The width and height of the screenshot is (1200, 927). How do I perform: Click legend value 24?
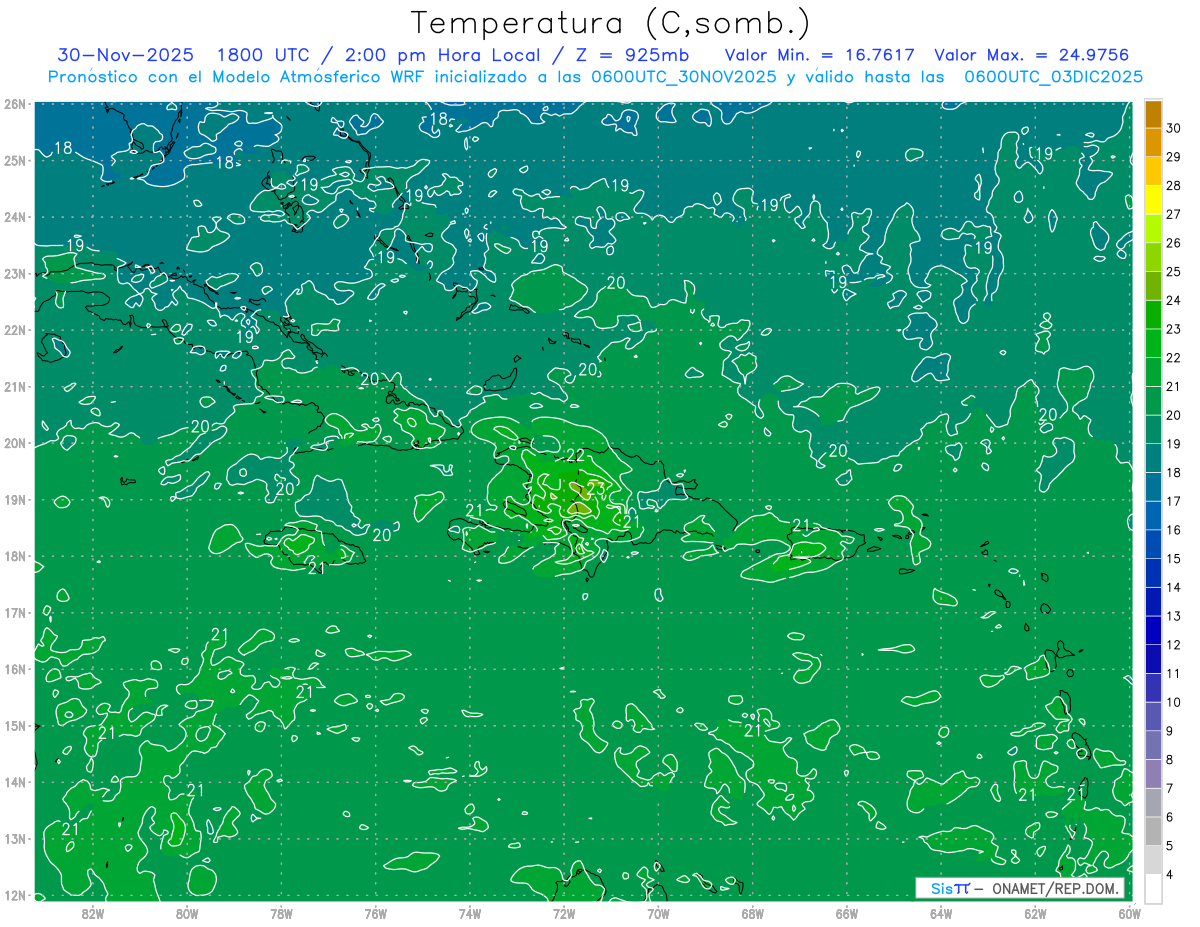click(x=1173, y=300)
